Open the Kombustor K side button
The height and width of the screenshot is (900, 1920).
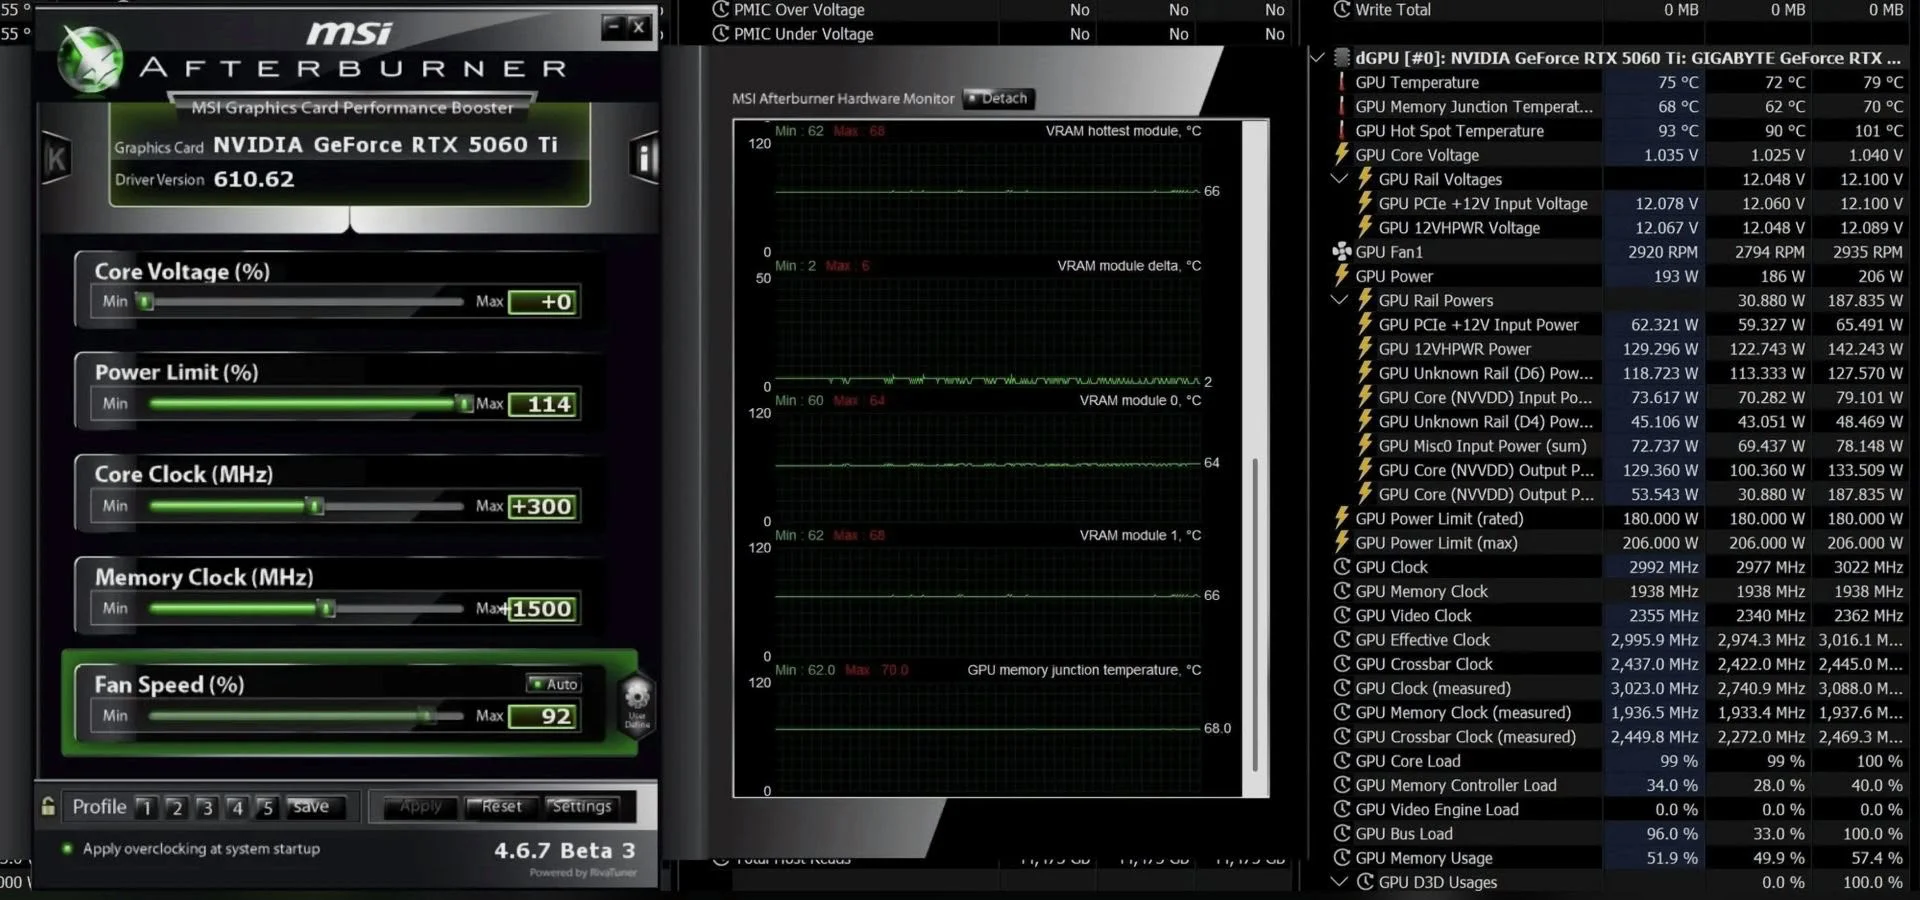pos(56,158)
